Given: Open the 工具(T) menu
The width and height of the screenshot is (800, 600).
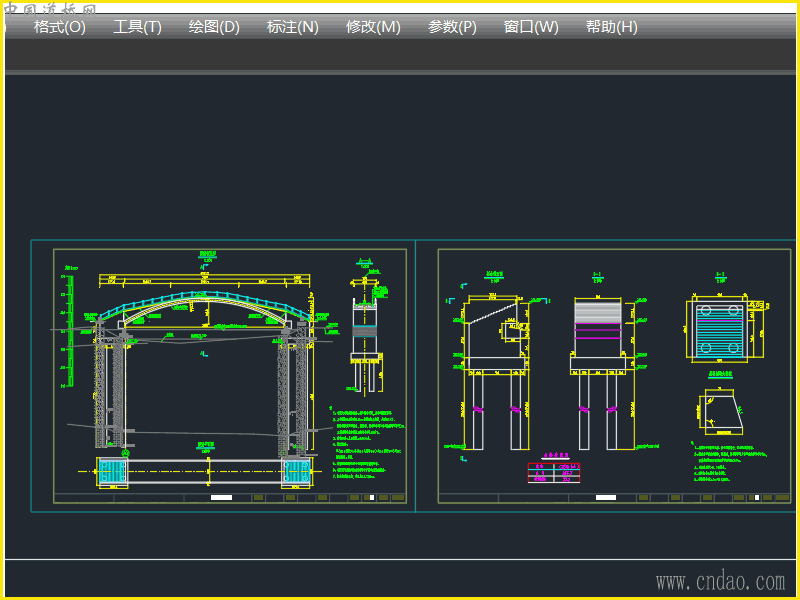Looking at the screenshot, I should pyautogui.click(x=137, y=27).
